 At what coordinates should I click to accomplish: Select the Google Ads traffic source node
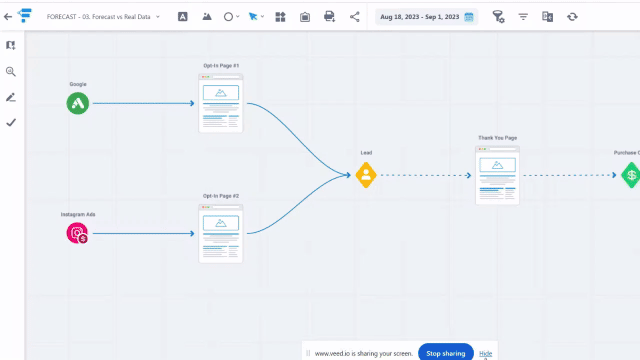coord(78,103)
